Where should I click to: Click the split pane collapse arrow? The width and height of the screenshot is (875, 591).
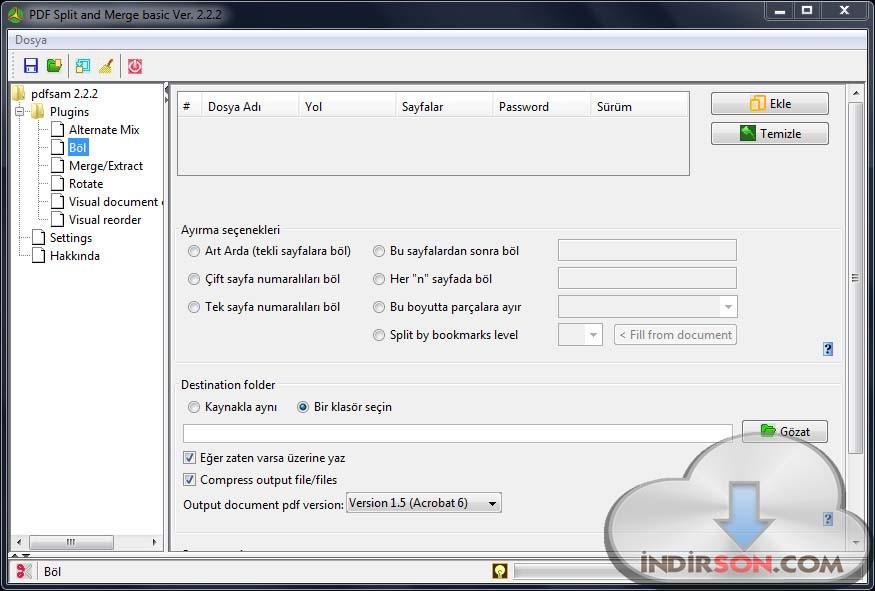(166, 89)
